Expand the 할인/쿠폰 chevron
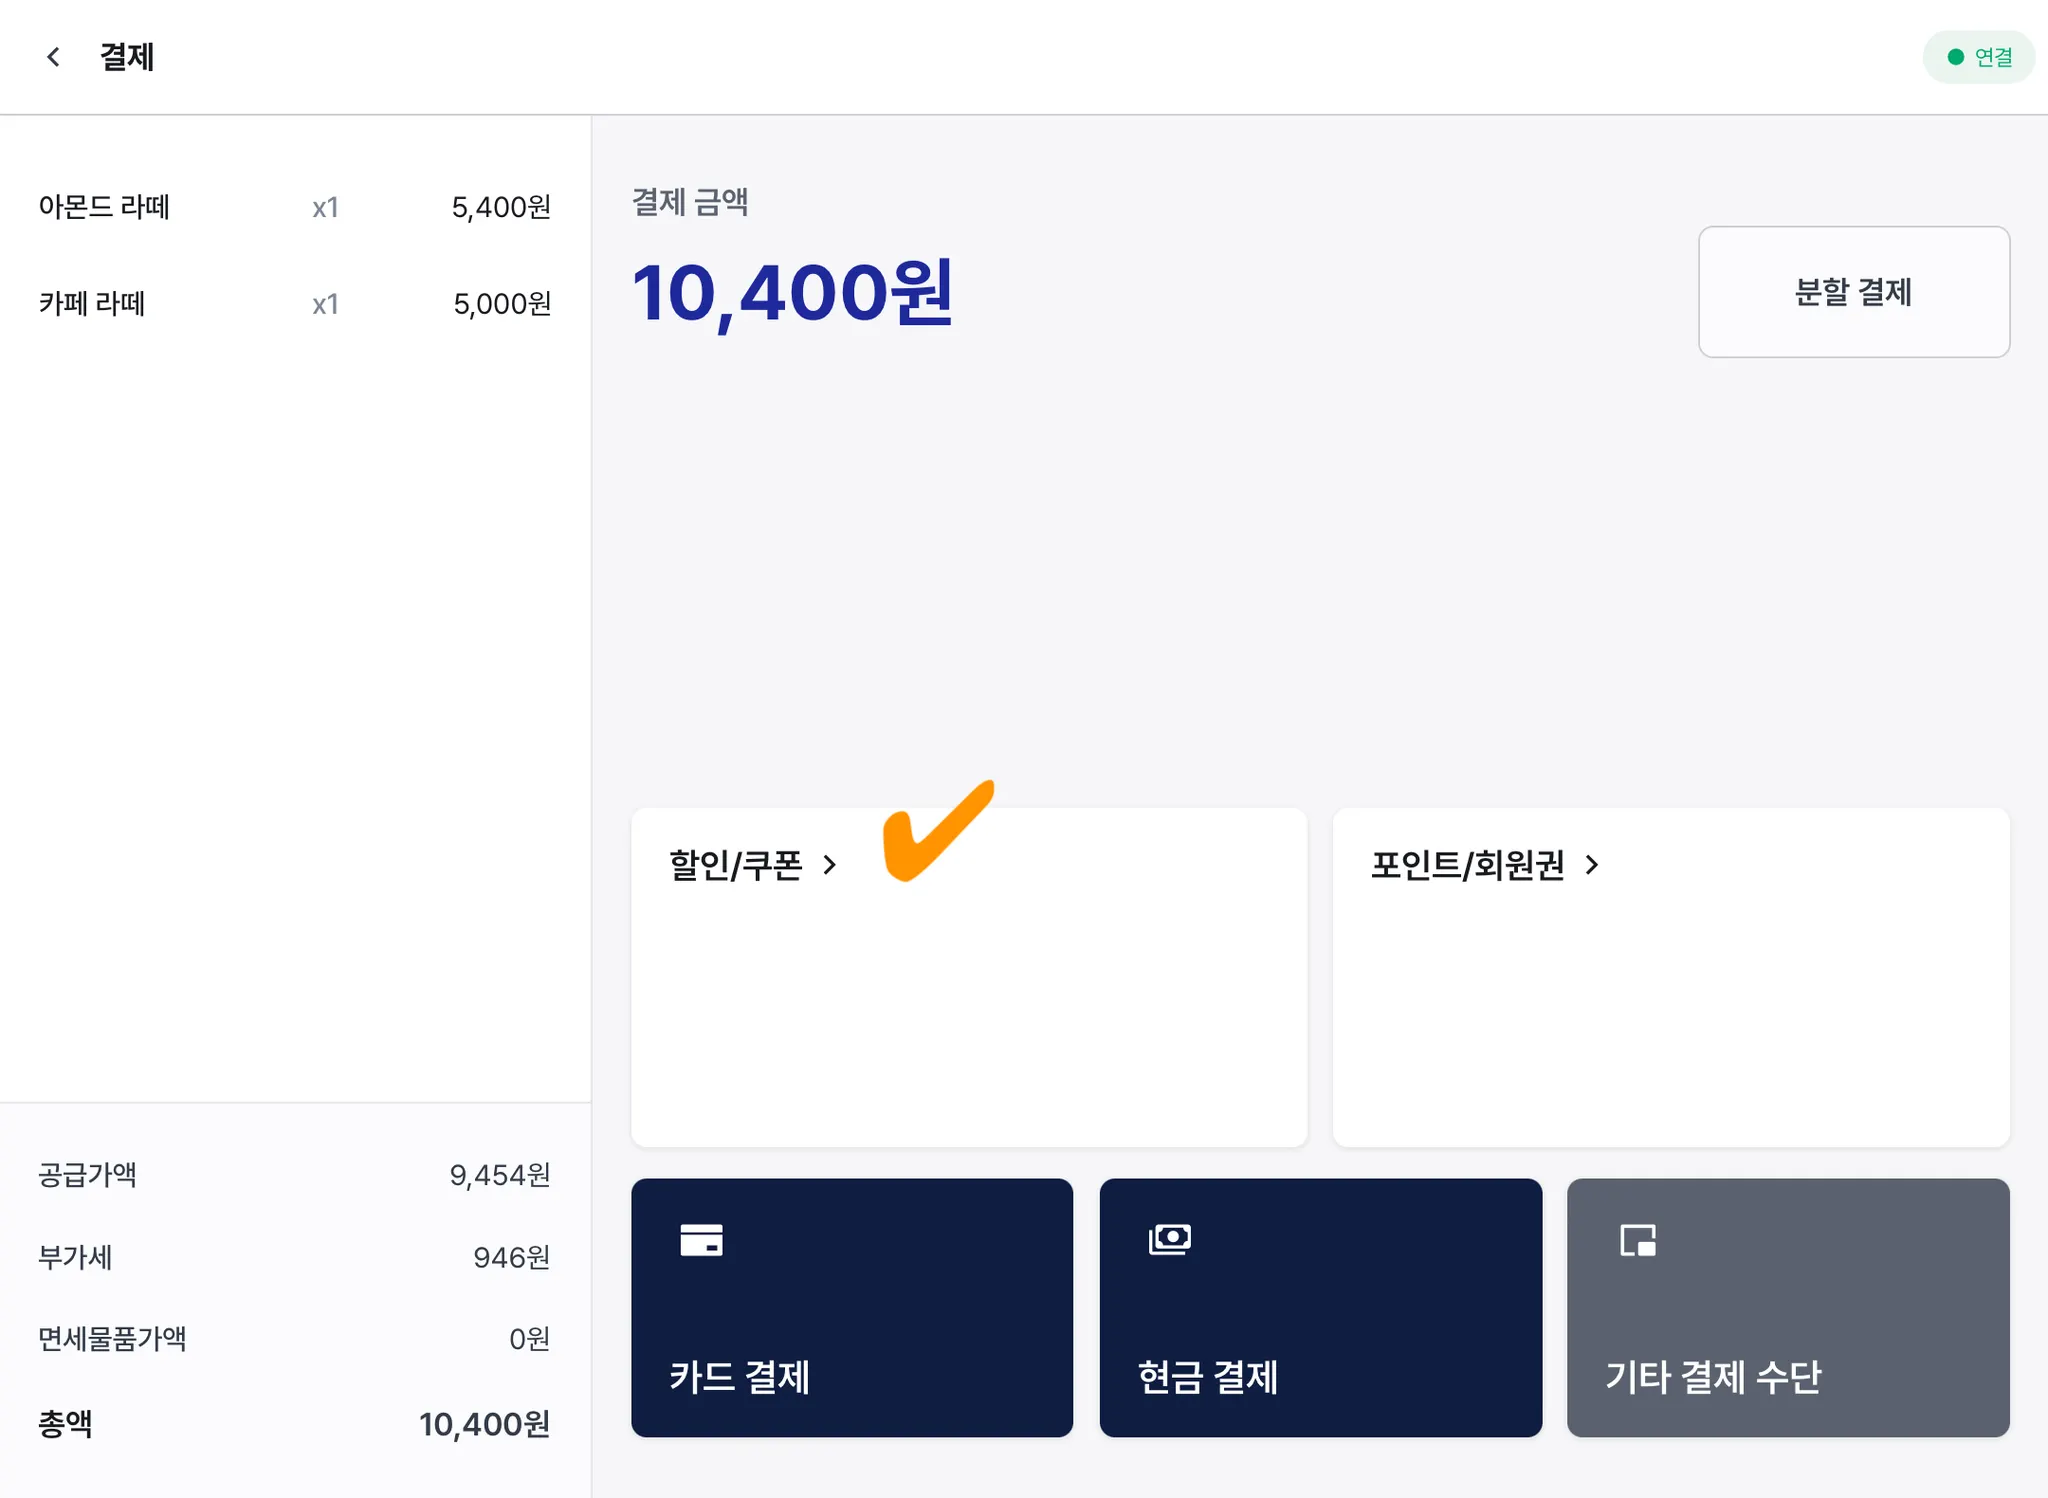The width and height of the screenshot is (2048, 1498). tap(830, 865)
